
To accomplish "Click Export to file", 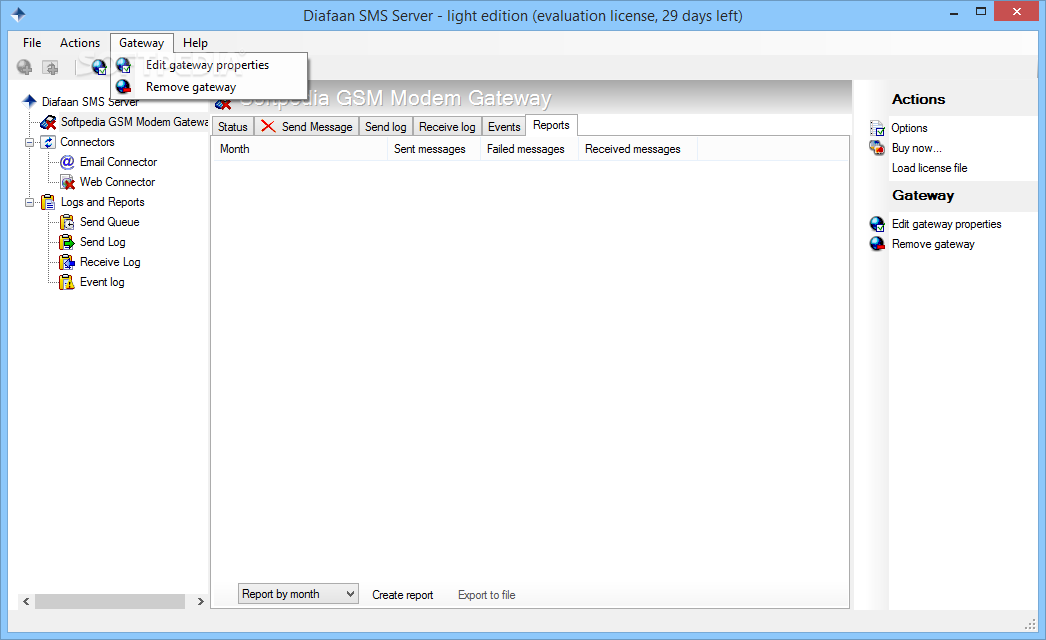I will coord(486,595).
